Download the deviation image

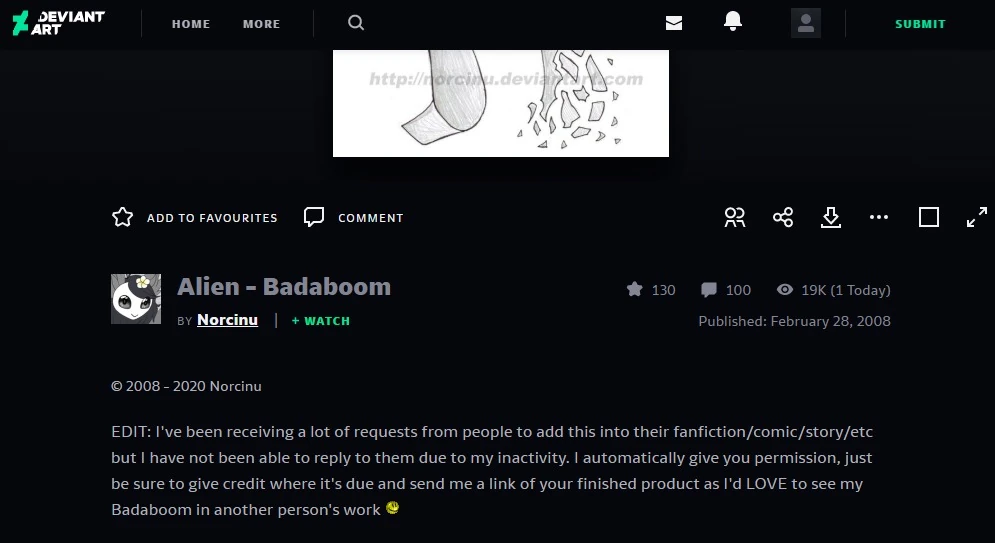831,217
